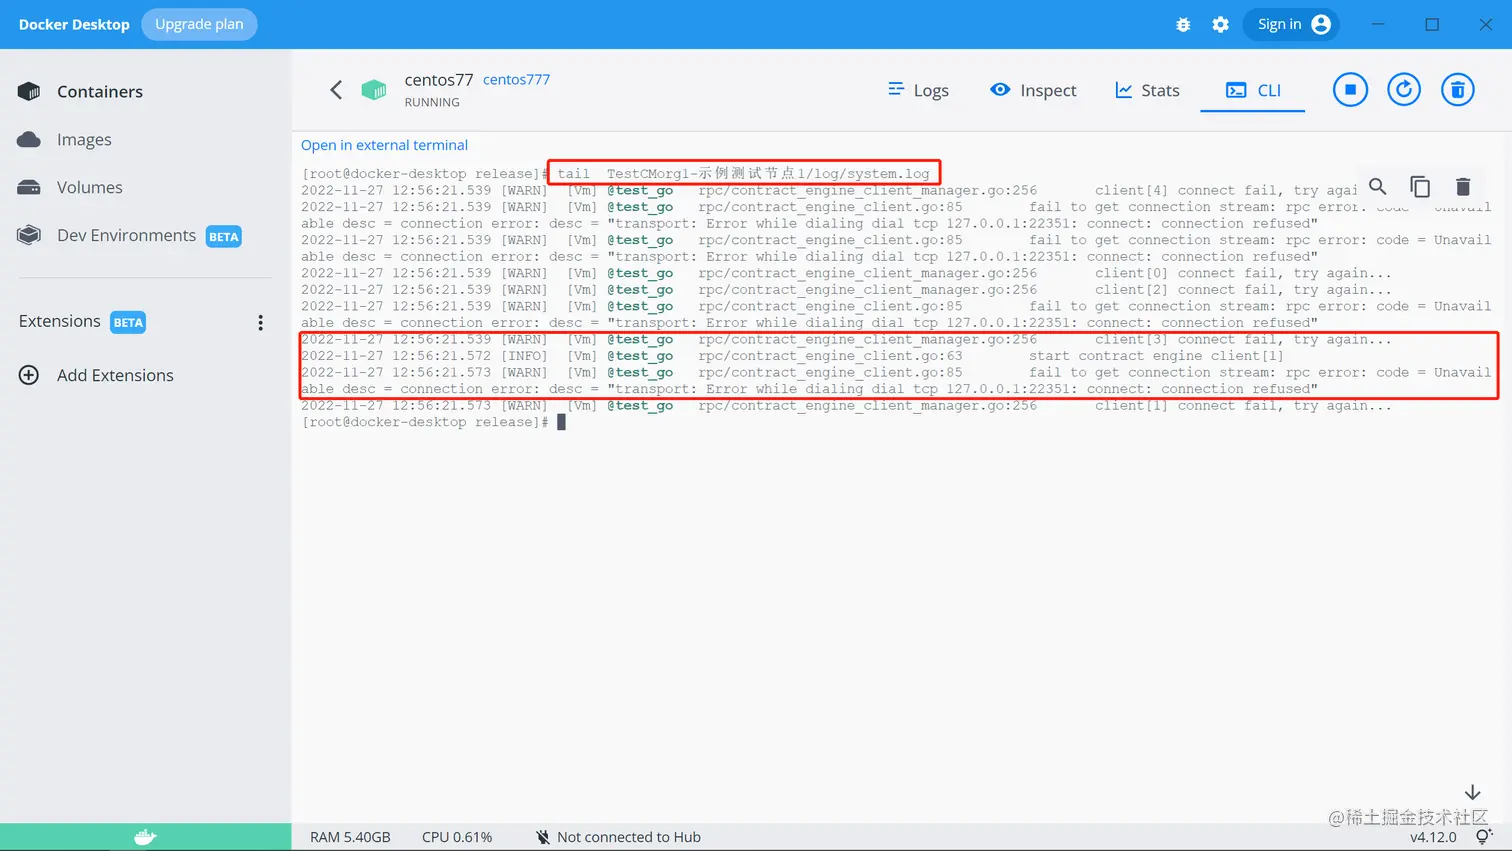Screen dimensions: 1512x851
Task: Click the Not connected to Hub text
Action: point(629,837)
